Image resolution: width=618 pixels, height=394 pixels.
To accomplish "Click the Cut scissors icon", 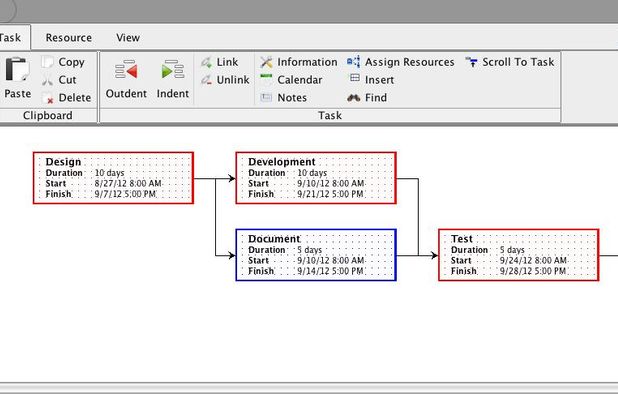I will point(47,80).
